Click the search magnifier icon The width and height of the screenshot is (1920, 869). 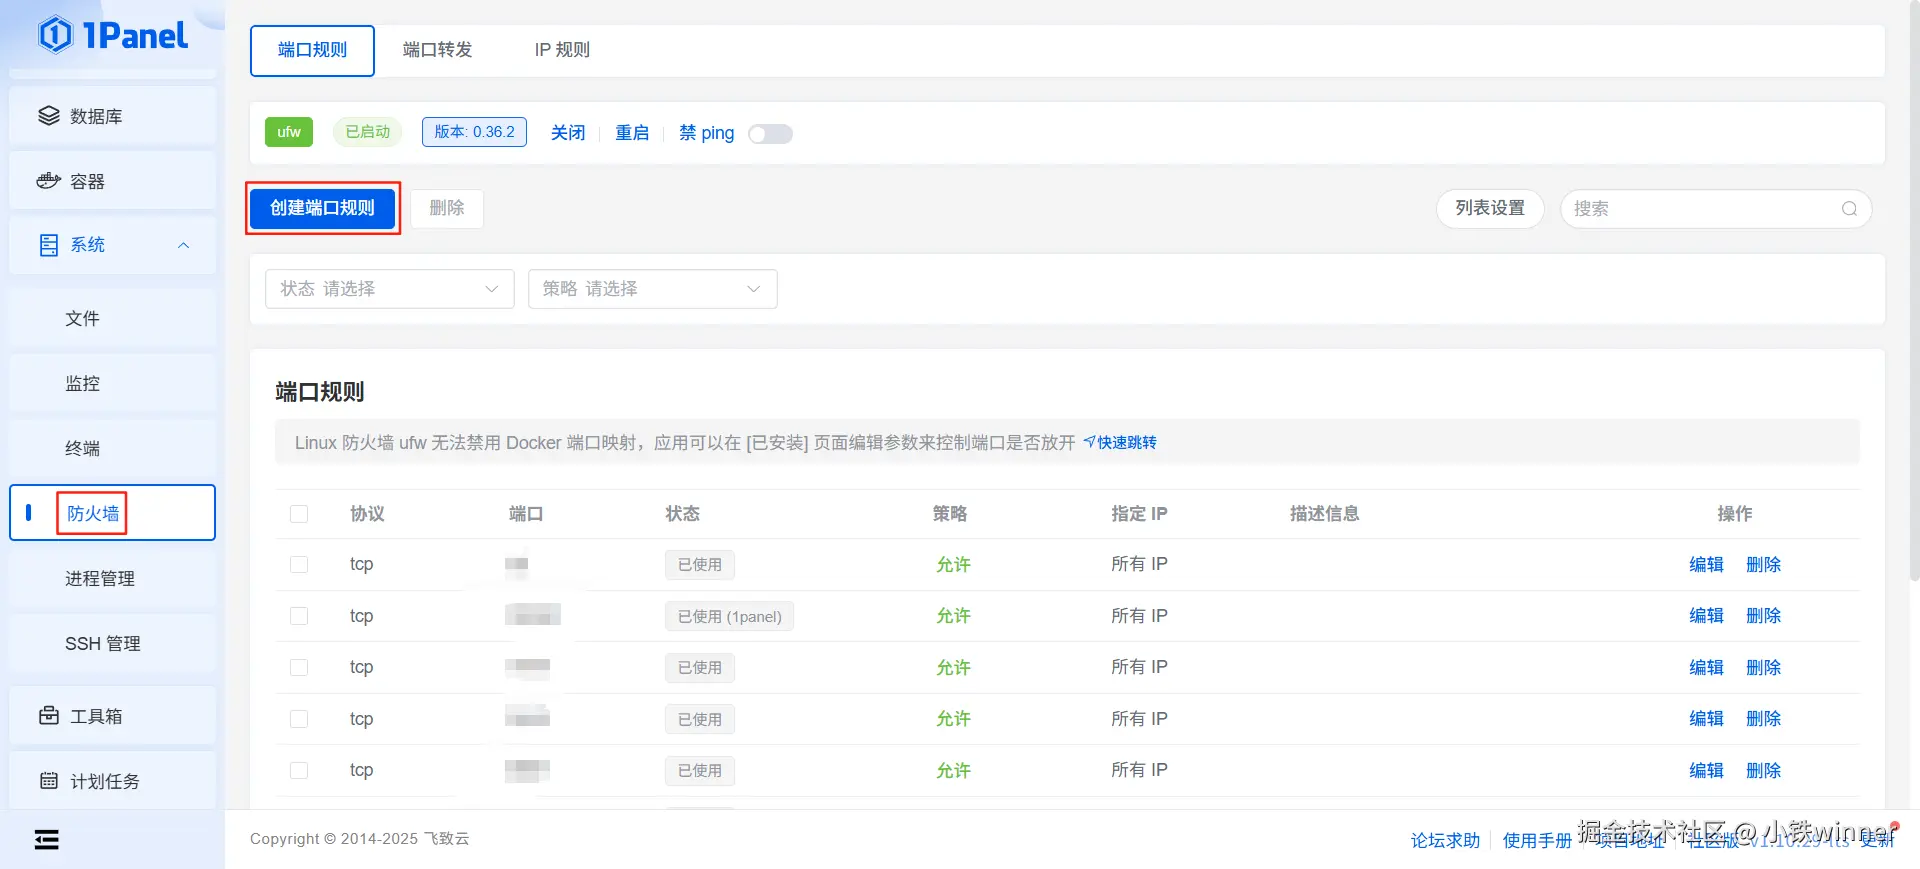[x=1849, y=208]
